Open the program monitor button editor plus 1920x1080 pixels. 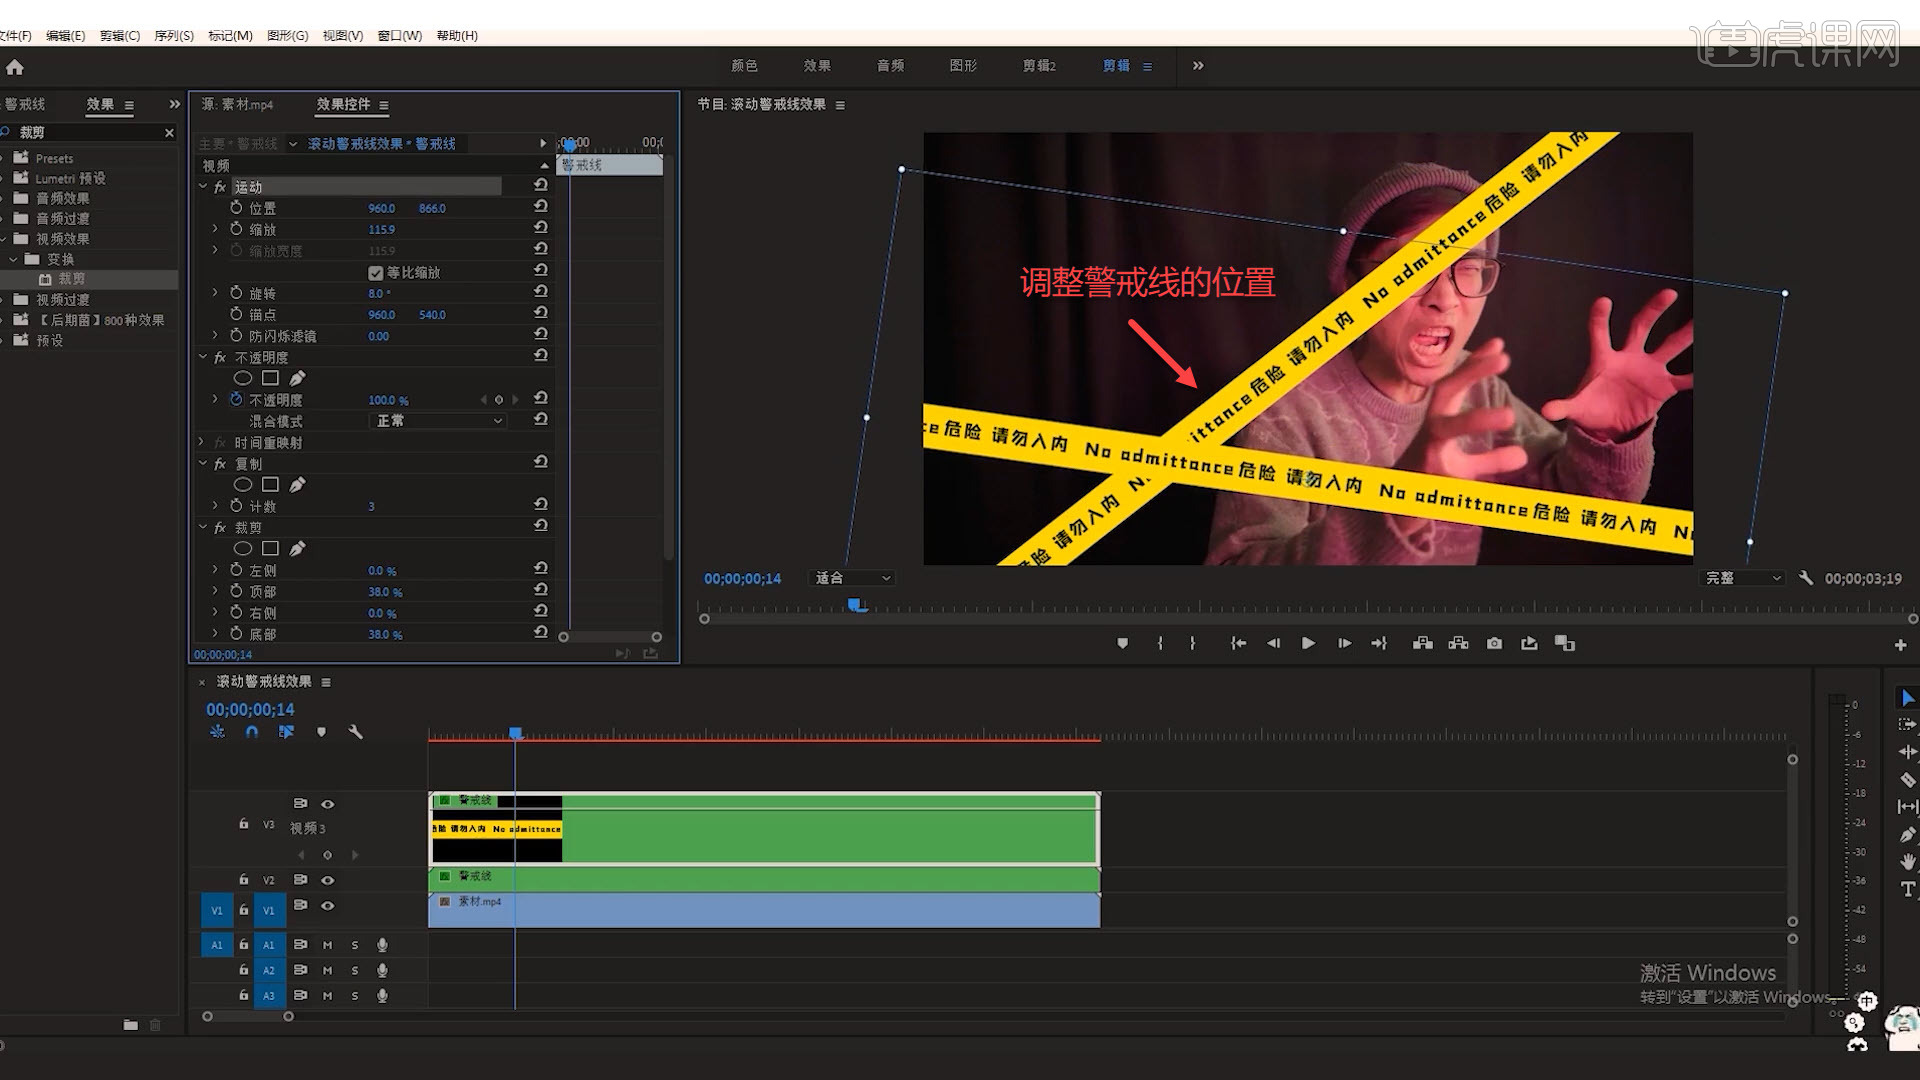pyautogui.click(x=1900, y=646)
